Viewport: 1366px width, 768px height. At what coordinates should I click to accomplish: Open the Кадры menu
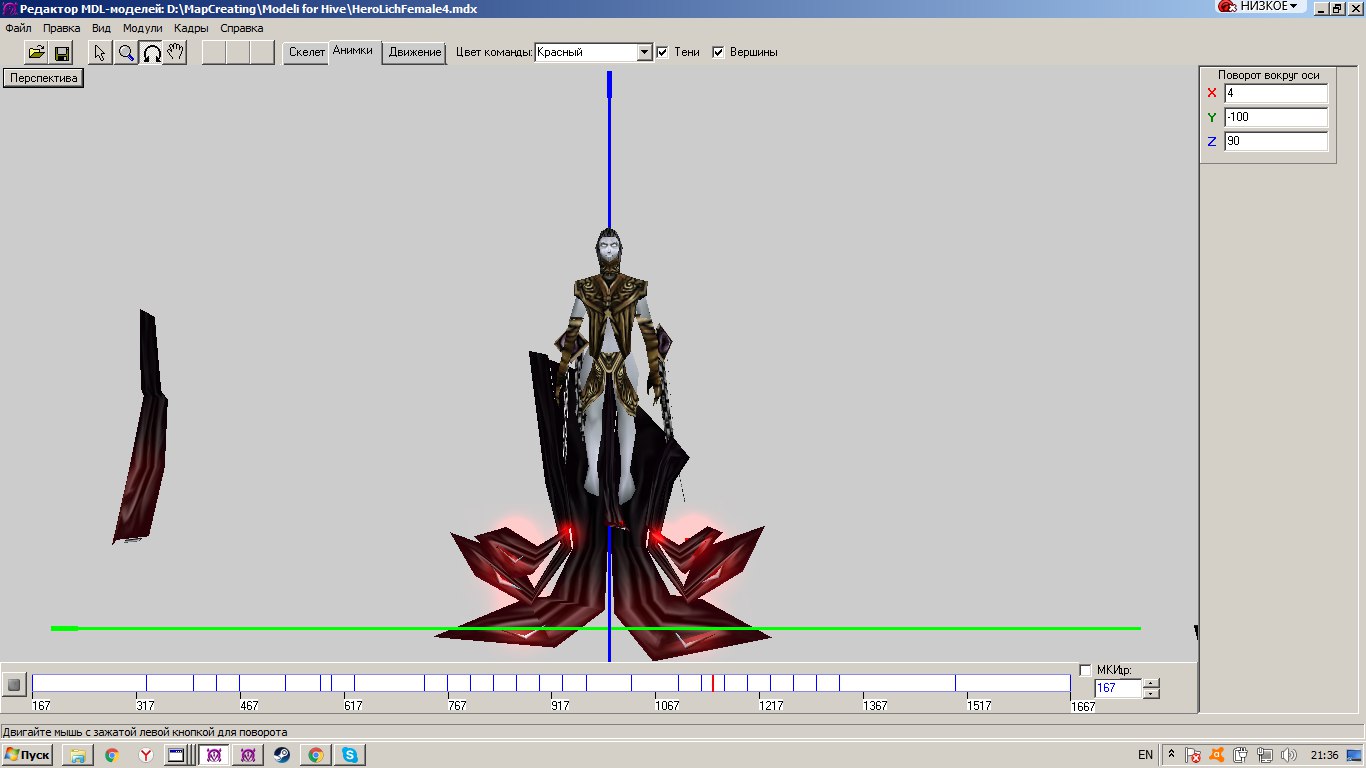191,28
